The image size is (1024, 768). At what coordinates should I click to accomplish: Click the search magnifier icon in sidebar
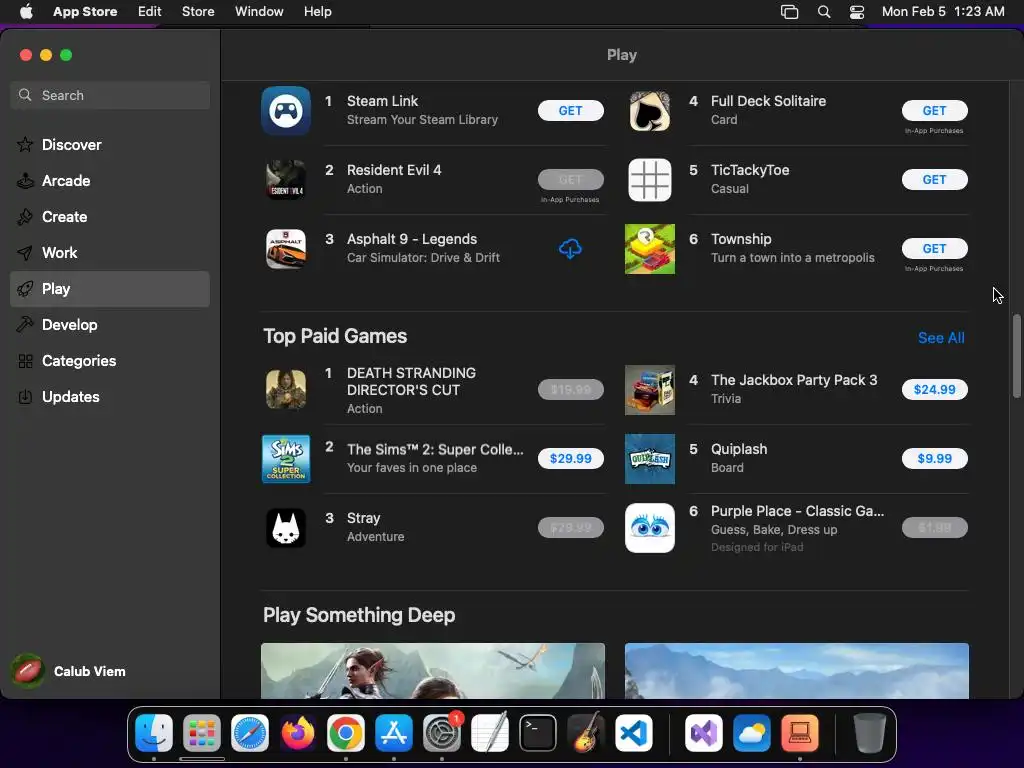(25, 95)
